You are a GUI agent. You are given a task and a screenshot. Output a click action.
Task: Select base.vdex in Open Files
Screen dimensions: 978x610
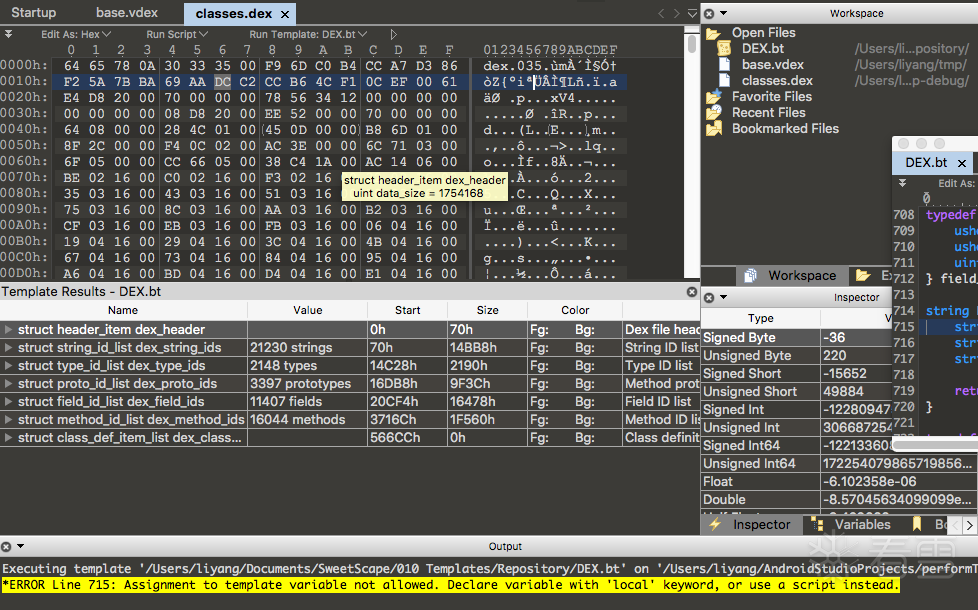(772, 65)
